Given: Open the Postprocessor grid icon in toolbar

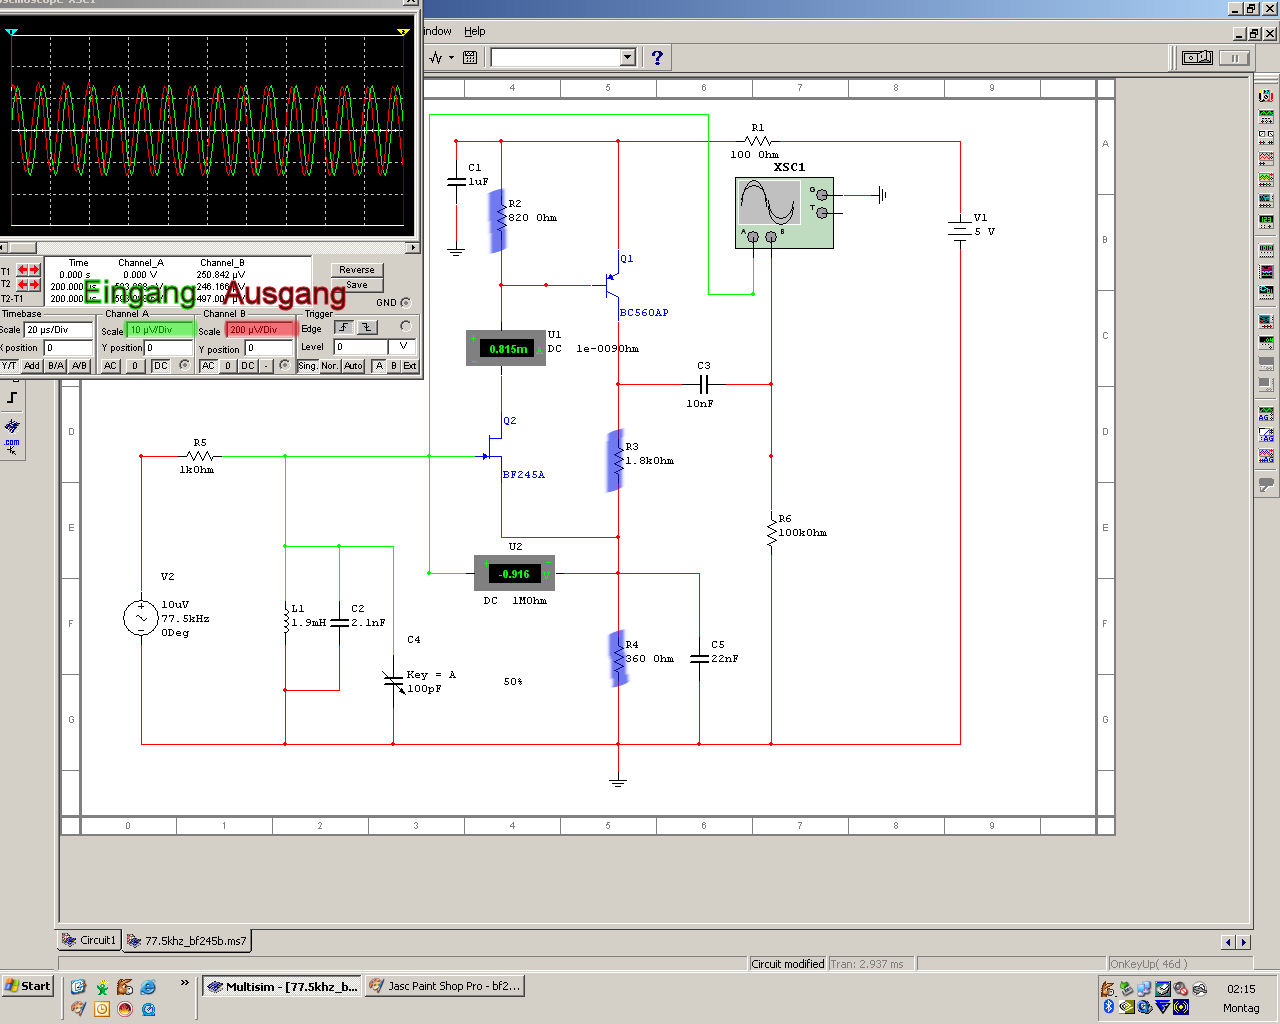Looking at the screenshot, I should tap(470, 58).
